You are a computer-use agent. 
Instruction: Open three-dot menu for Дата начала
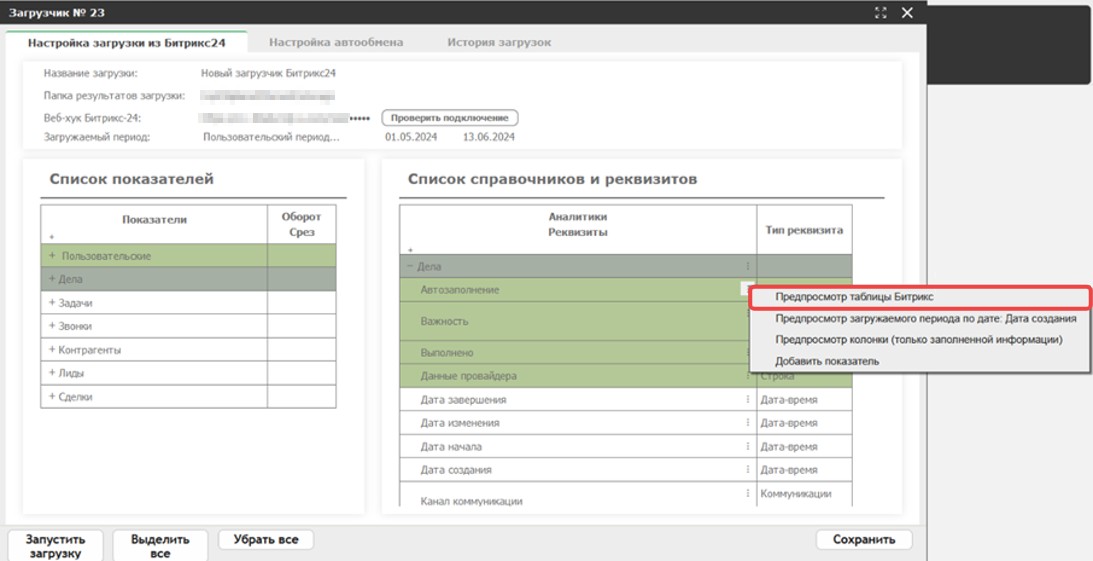(x=747, y=446)
